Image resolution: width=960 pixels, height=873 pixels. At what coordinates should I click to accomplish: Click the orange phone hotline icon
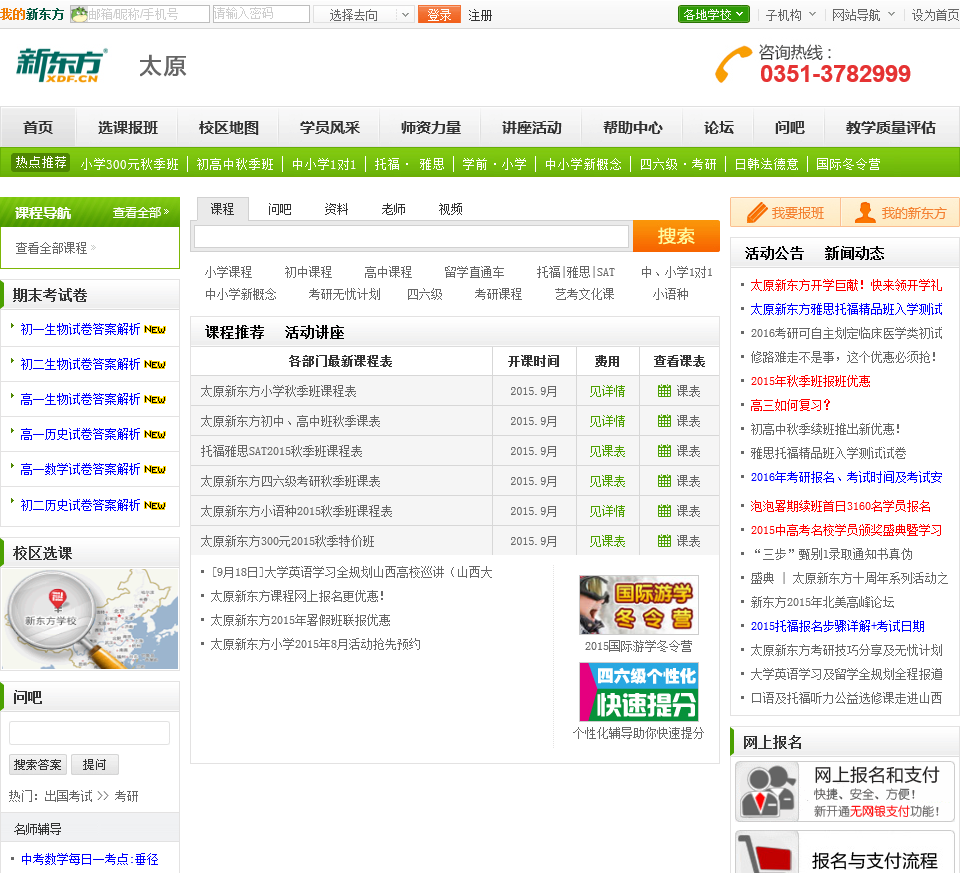coord(732,64)
